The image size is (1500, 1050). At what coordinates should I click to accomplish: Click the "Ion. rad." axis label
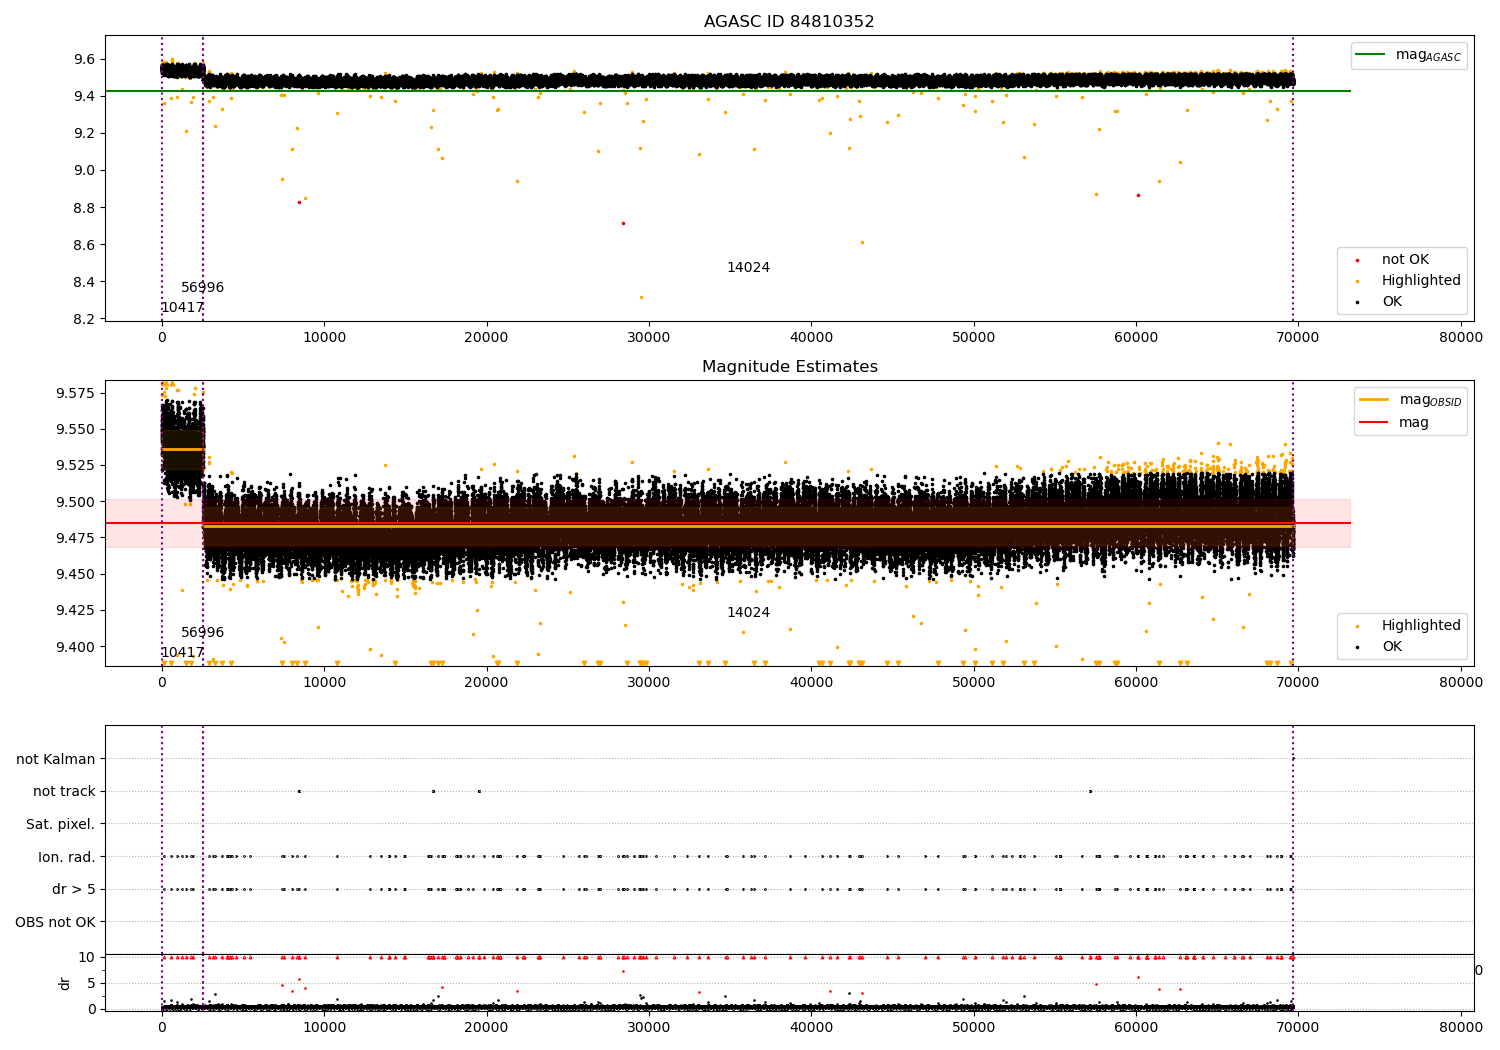(x=66, y=858)
